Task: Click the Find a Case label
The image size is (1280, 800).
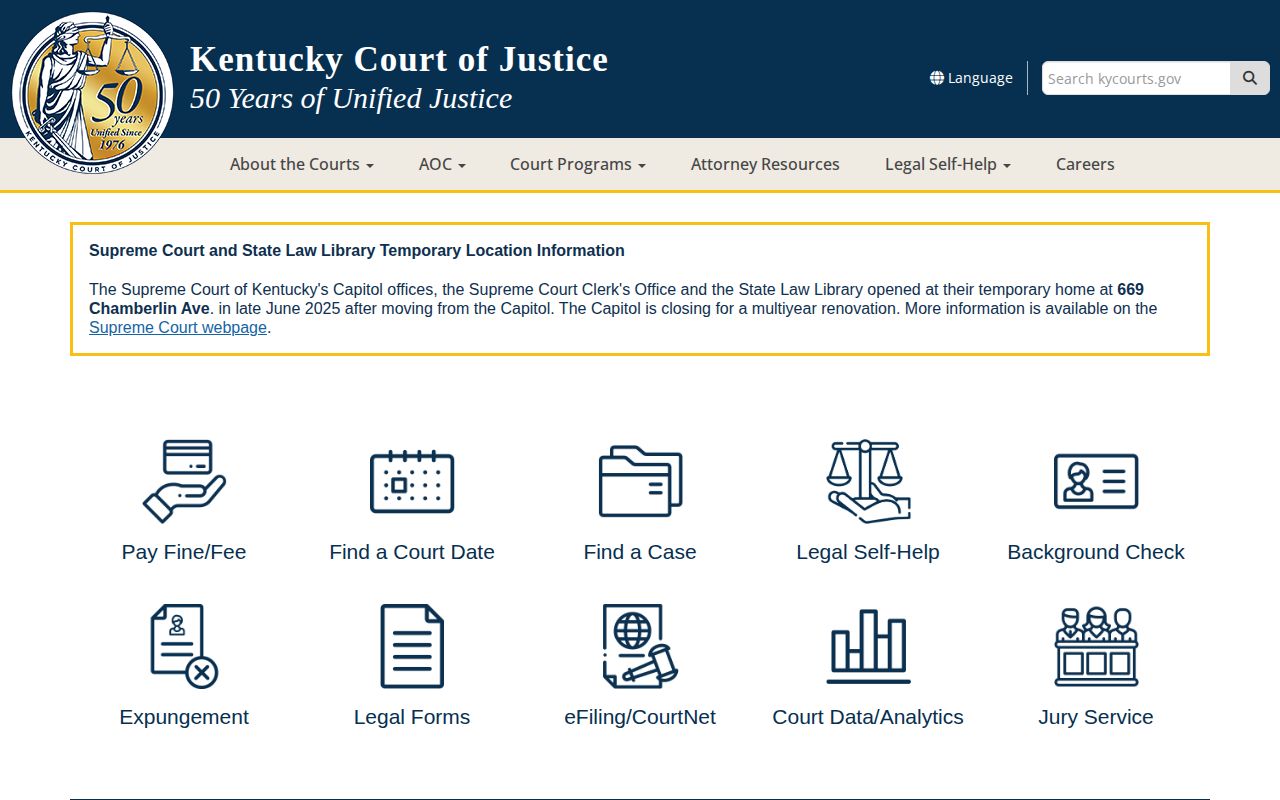Action: click(x=640, y=552)
